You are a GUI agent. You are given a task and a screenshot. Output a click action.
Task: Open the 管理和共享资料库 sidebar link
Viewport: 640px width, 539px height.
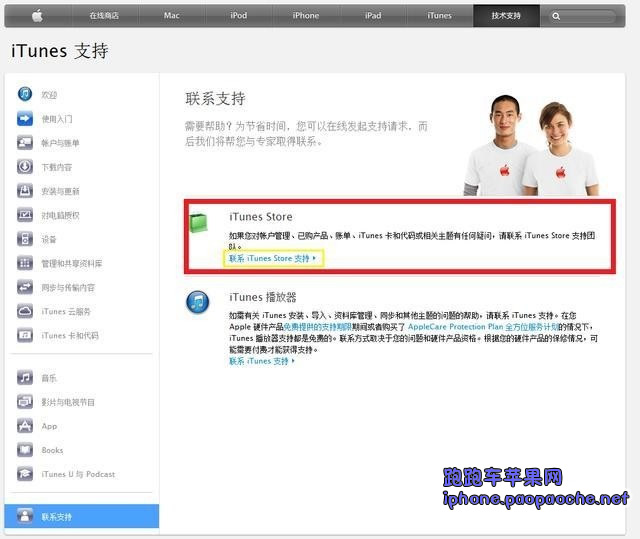coord(72,264)
